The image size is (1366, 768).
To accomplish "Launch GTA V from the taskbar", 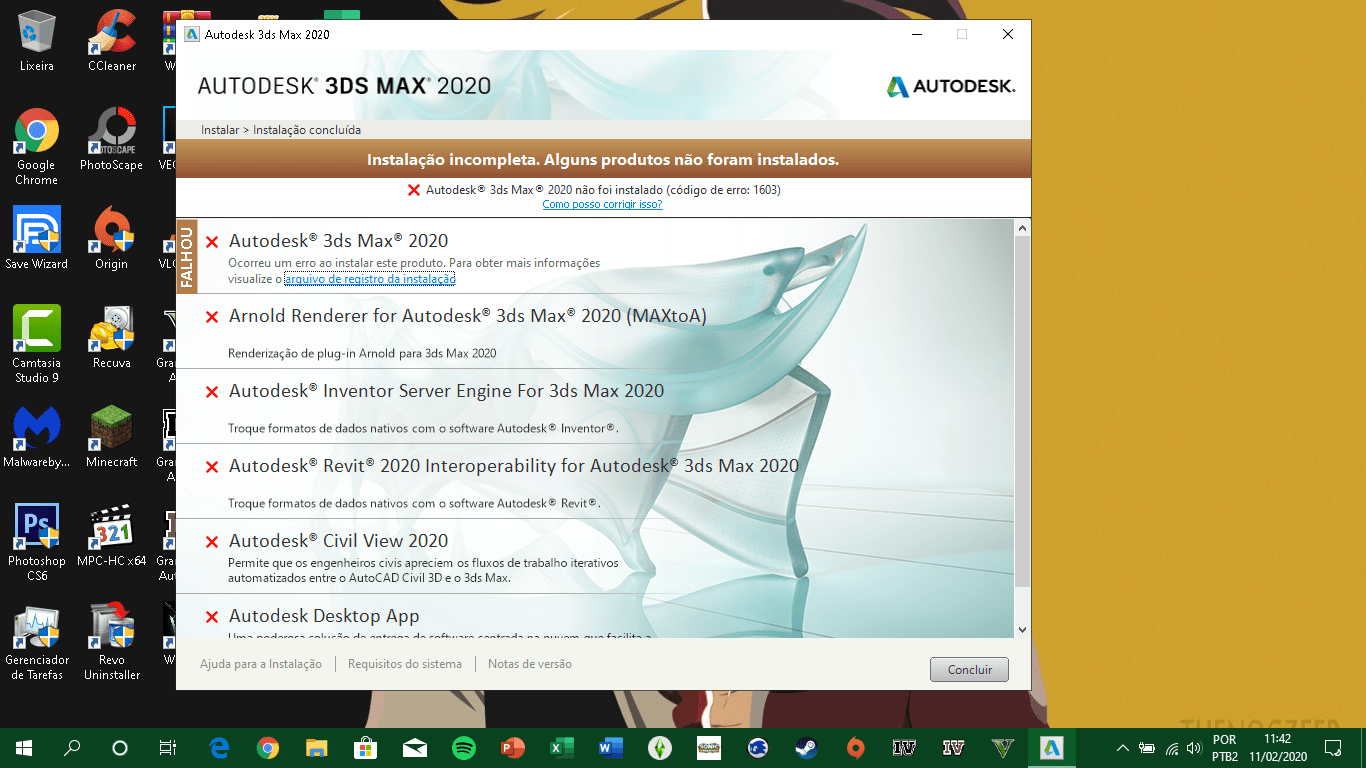I will pyautogui.click(x=1002, y=747).
